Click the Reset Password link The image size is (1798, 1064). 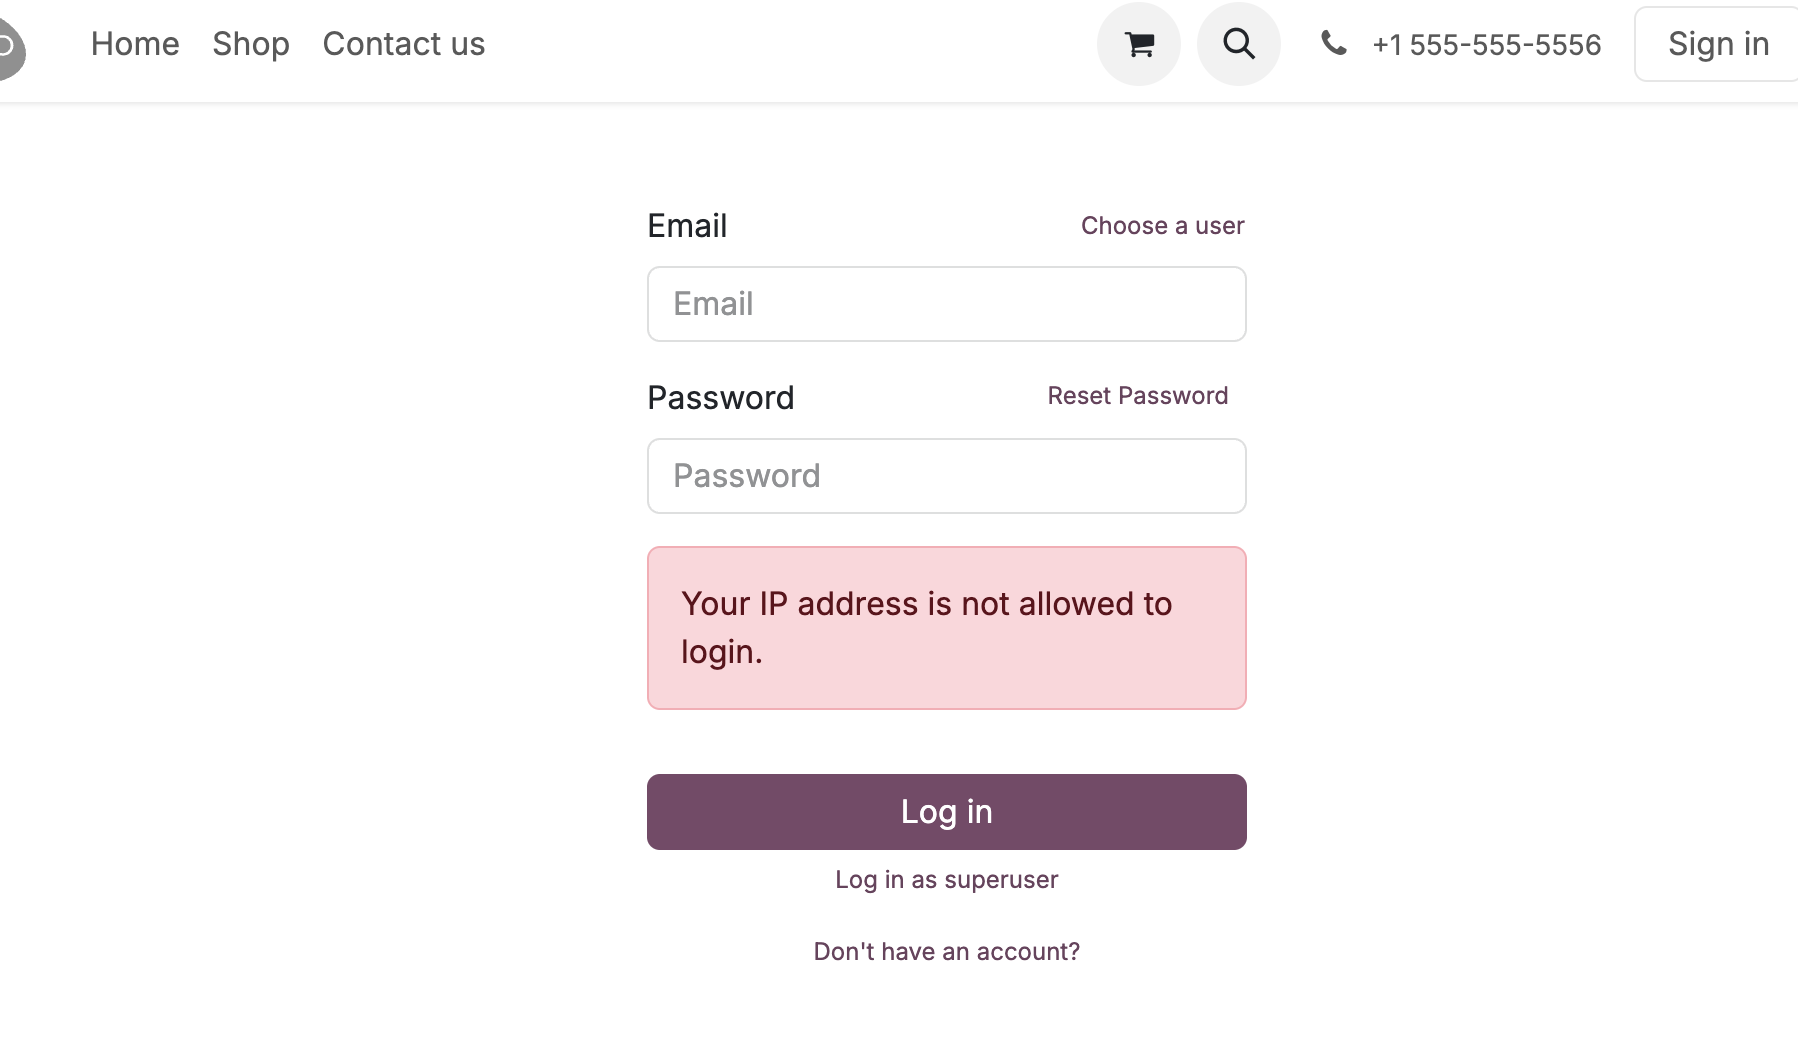tap(1137, 396)
